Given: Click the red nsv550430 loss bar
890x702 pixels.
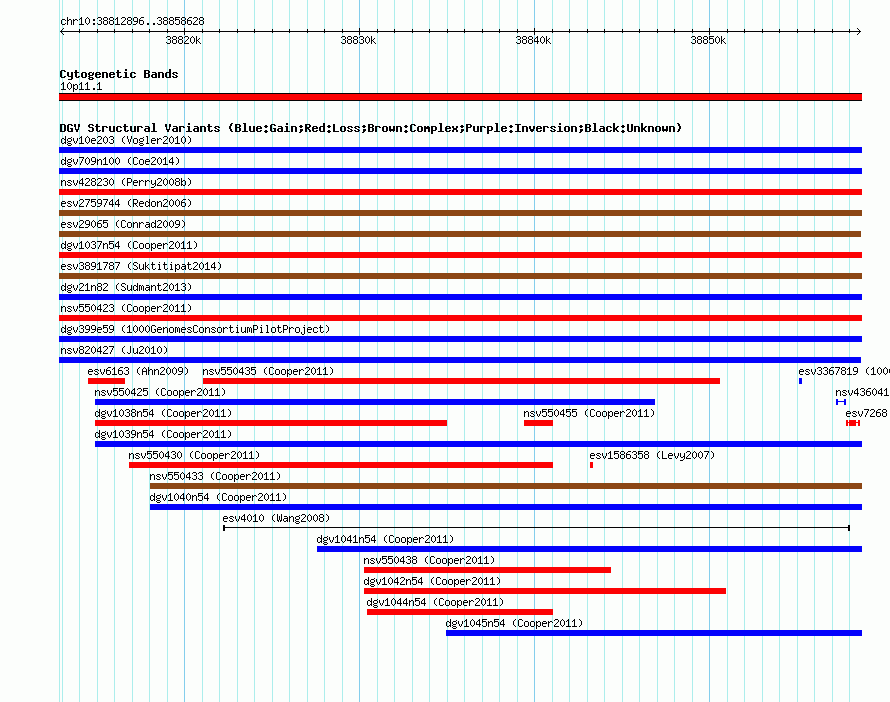Looking at the screenshot, I should 341,465.
